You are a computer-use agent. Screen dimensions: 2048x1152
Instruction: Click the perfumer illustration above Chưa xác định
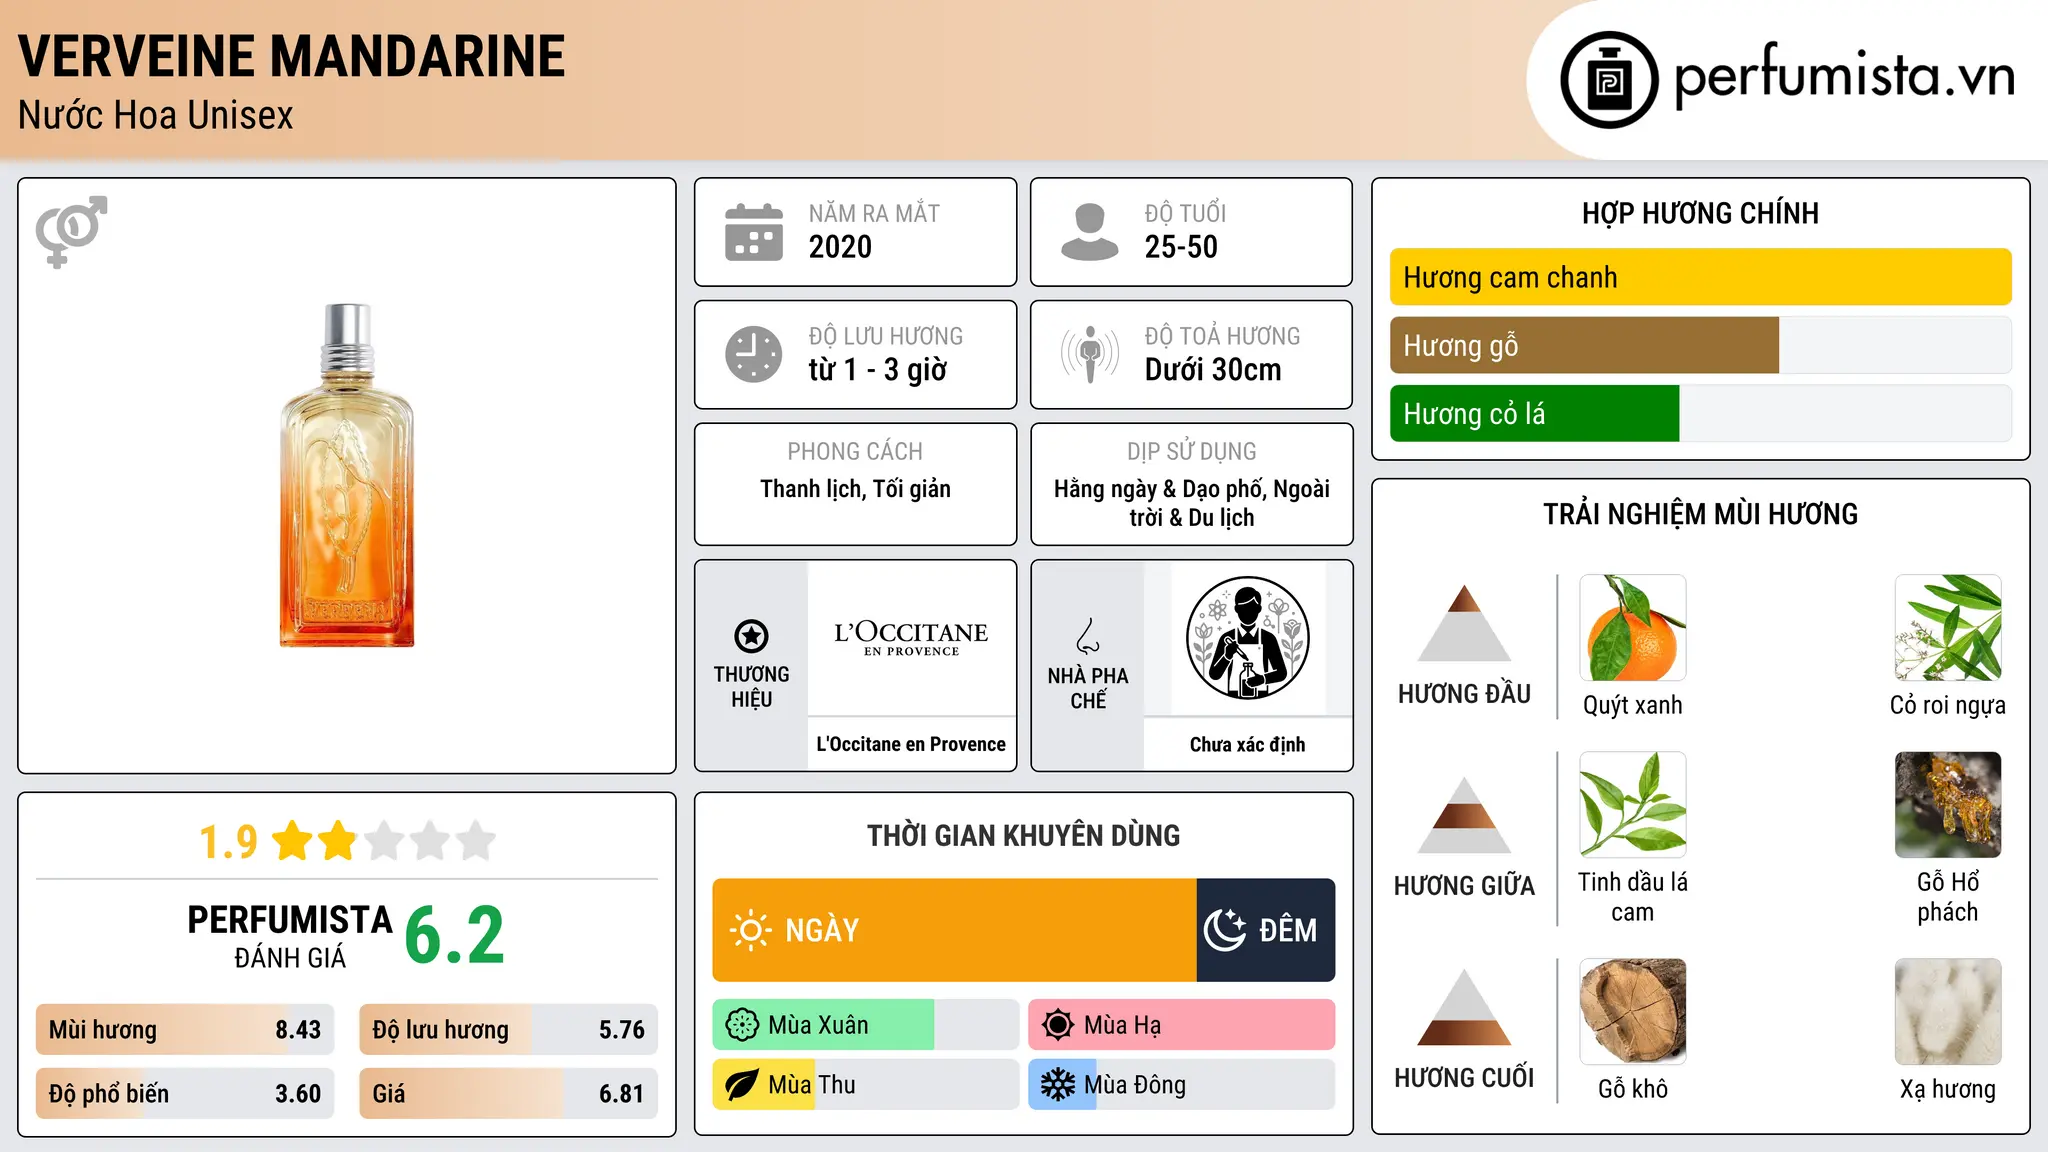[x=1247, y=638]
